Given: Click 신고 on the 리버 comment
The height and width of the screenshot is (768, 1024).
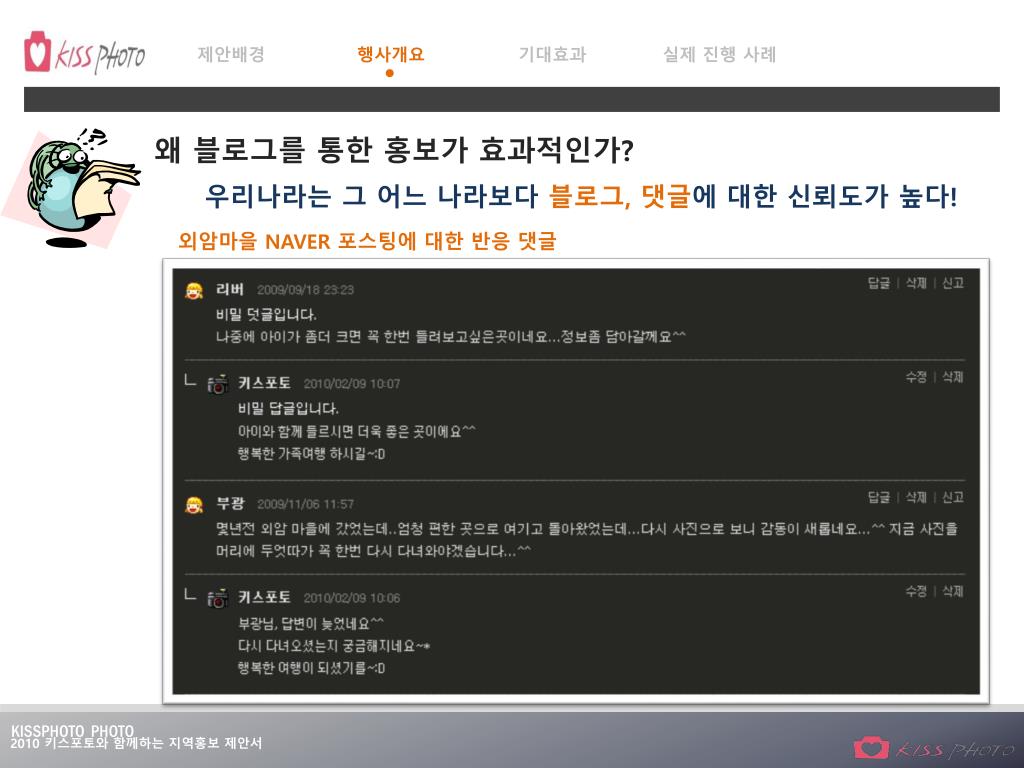Looking at the screenshot, I should pos(953,283).
